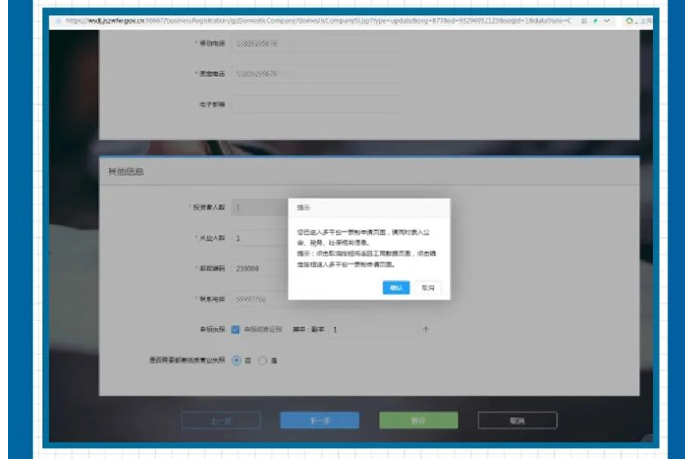Click the 移动电话 input field
This screenshot has height=459, width=693.
317,43
